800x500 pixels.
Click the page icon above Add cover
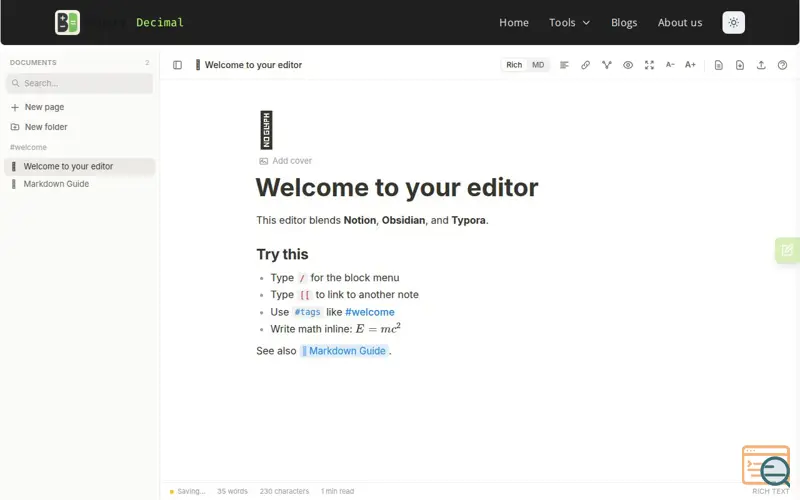pyautogui.click(x=266, y=130)
